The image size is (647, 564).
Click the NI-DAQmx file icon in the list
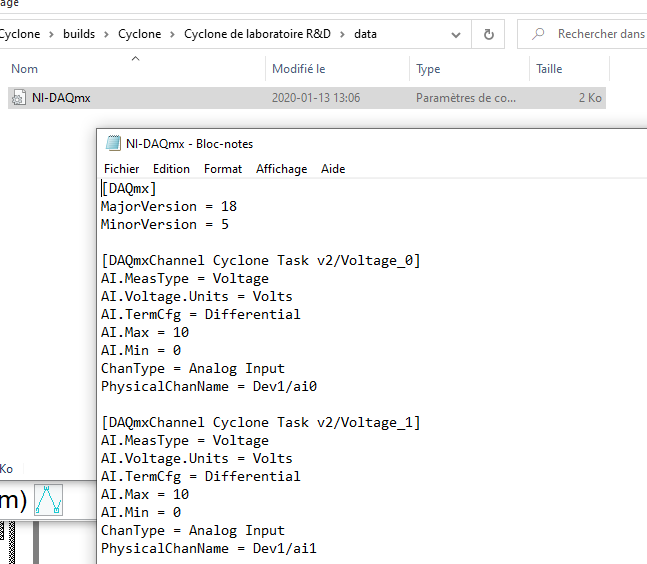(x=19, y=98)
